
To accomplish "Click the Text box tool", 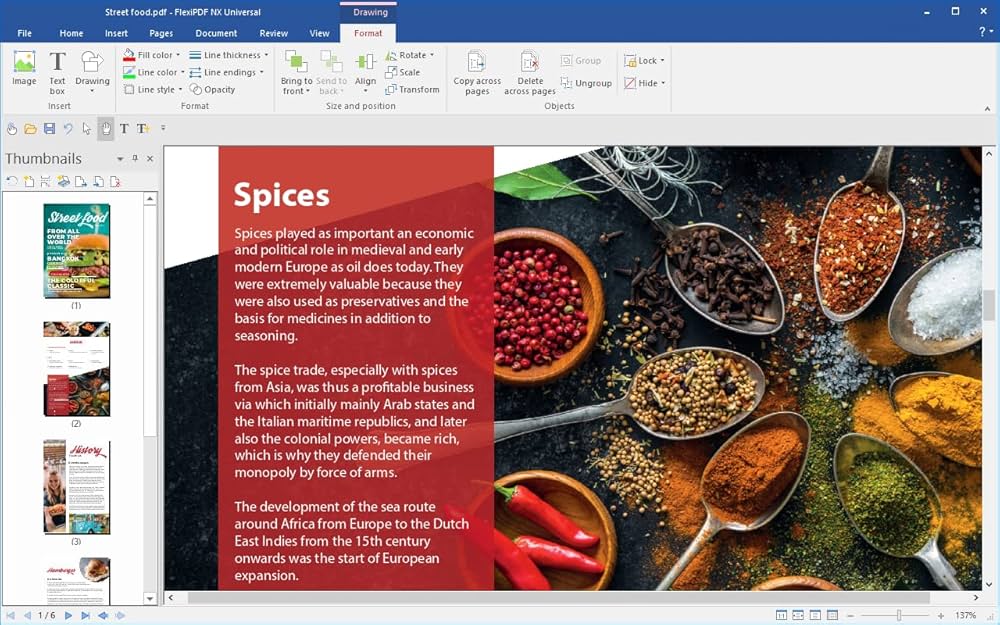I will pos(57,72).
